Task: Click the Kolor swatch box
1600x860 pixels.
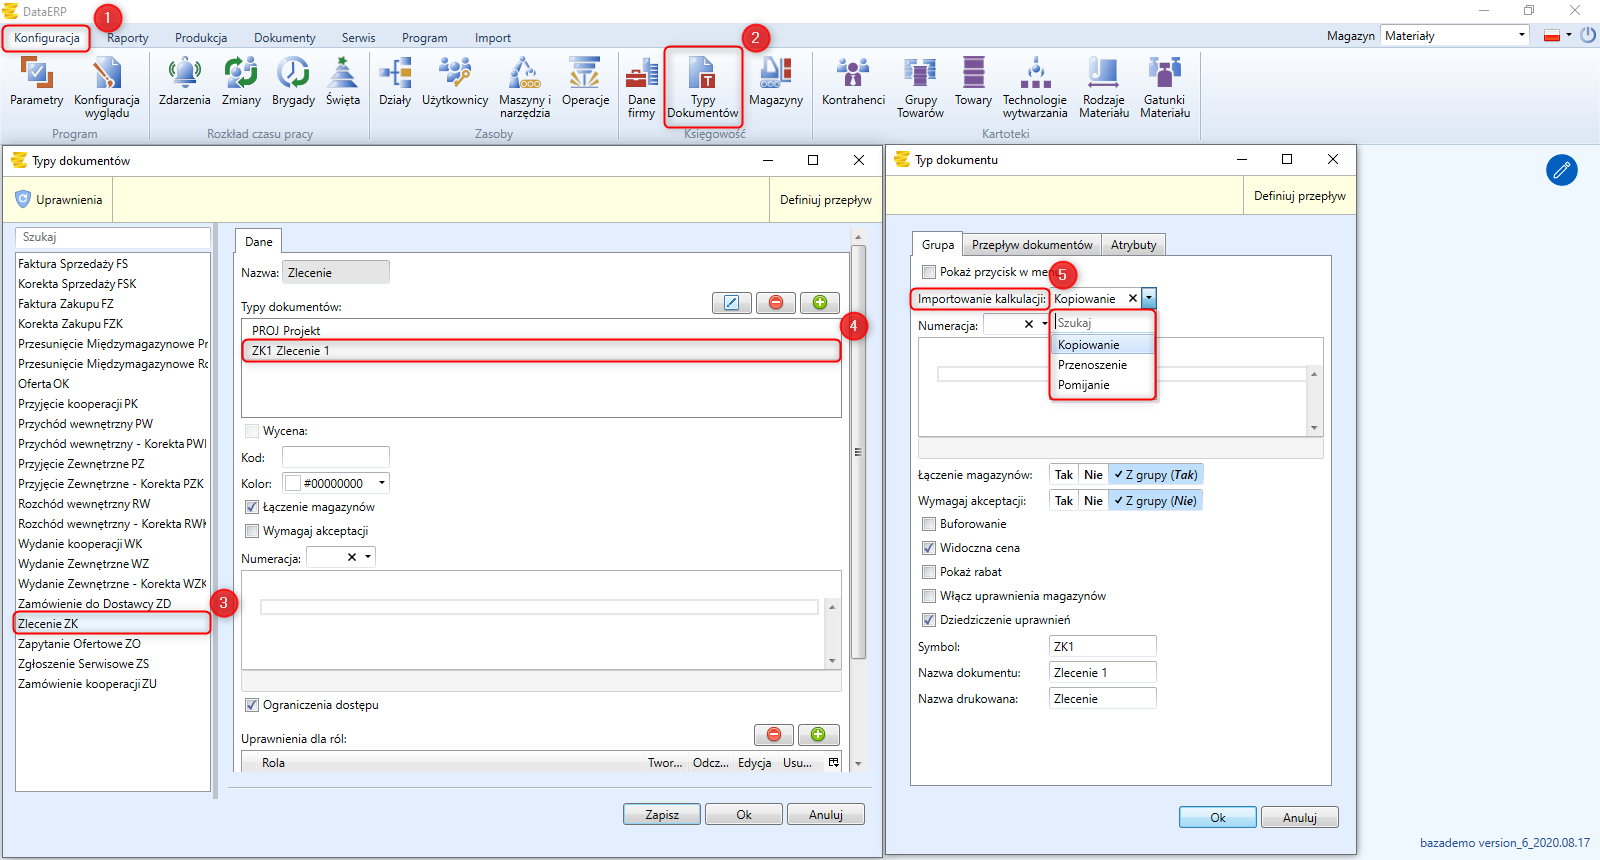Action: [x=293, y=483]
